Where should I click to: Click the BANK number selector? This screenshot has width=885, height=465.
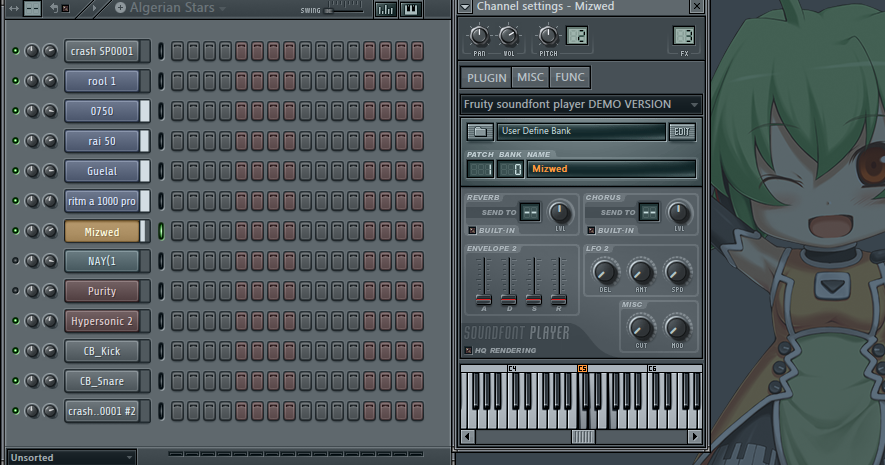tap(510, 169)
